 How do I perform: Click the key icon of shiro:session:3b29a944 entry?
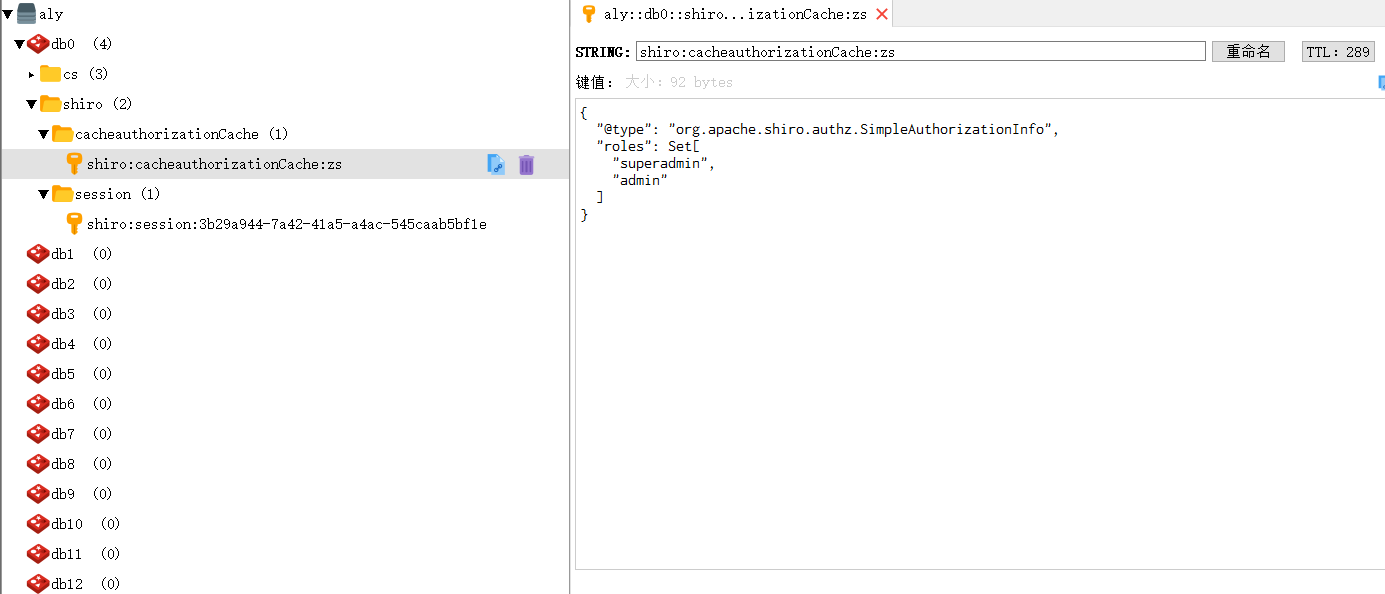tap(73, 223)
